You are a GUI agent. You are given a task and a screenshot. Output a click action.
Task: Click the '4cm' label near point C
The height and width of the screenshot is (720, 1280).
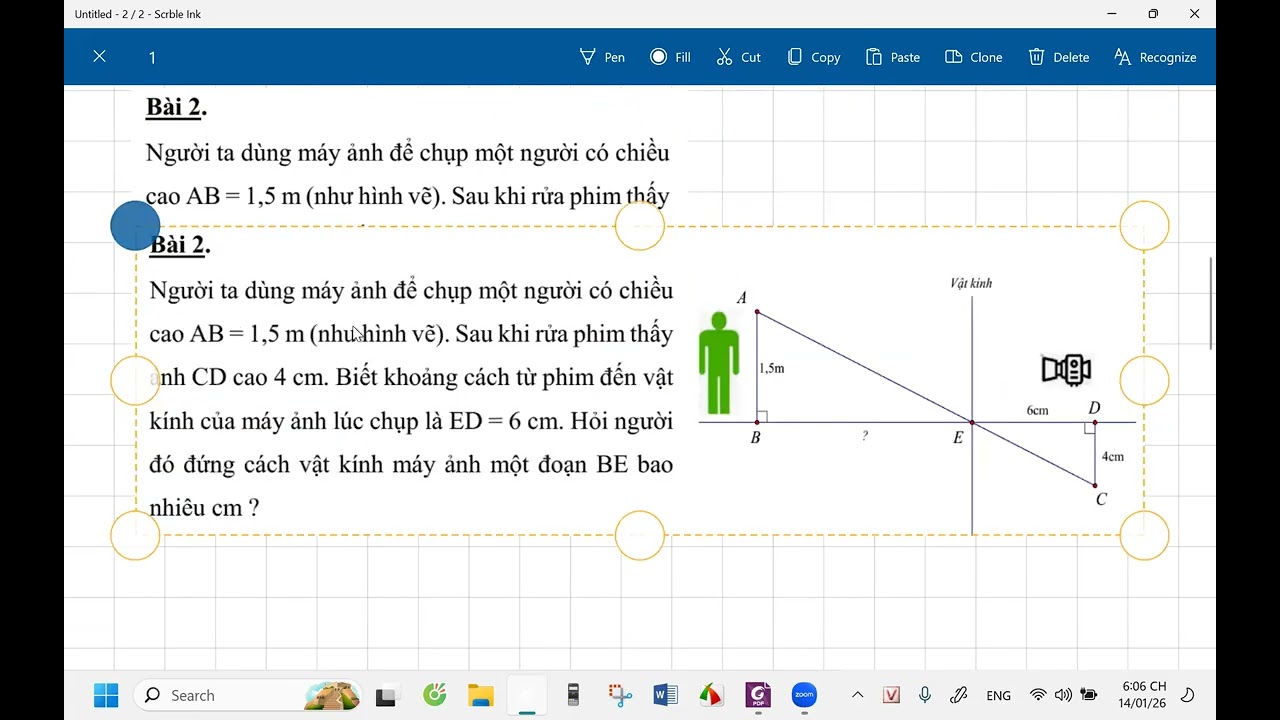(x=1112, y=456)
